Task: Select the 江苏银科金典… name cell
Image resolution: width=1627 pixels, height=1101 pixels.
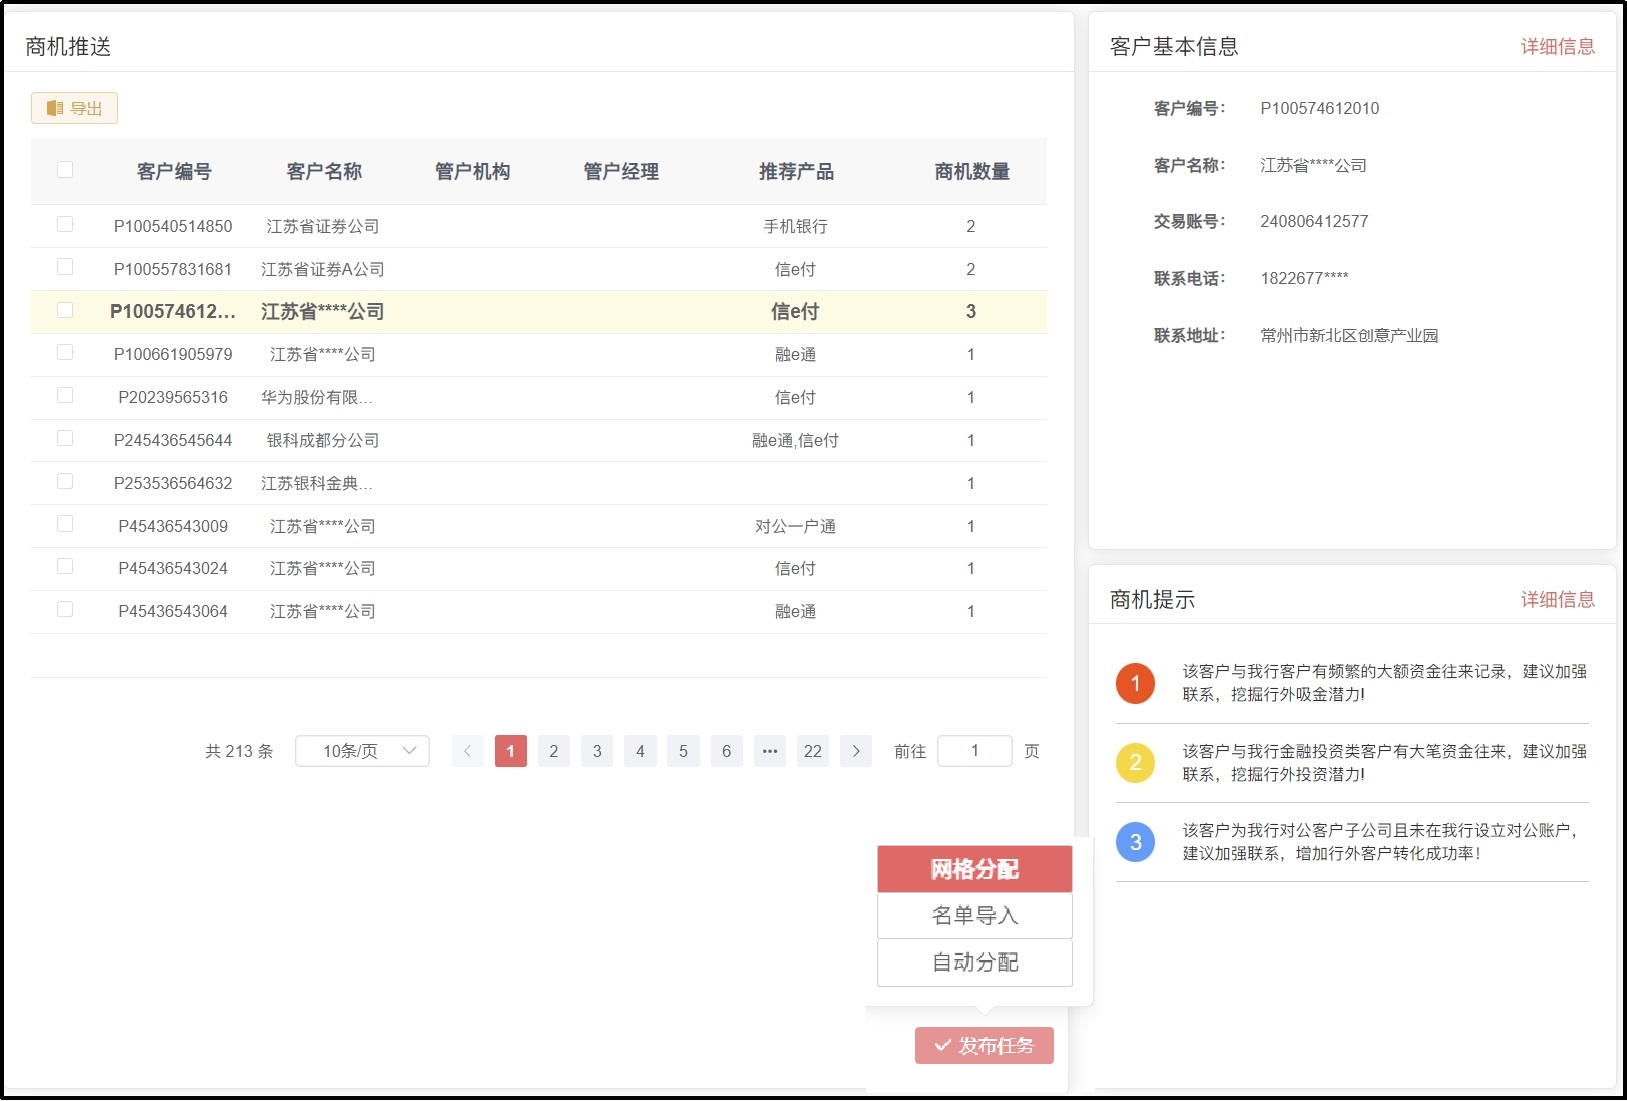Action: click(317, 483)
